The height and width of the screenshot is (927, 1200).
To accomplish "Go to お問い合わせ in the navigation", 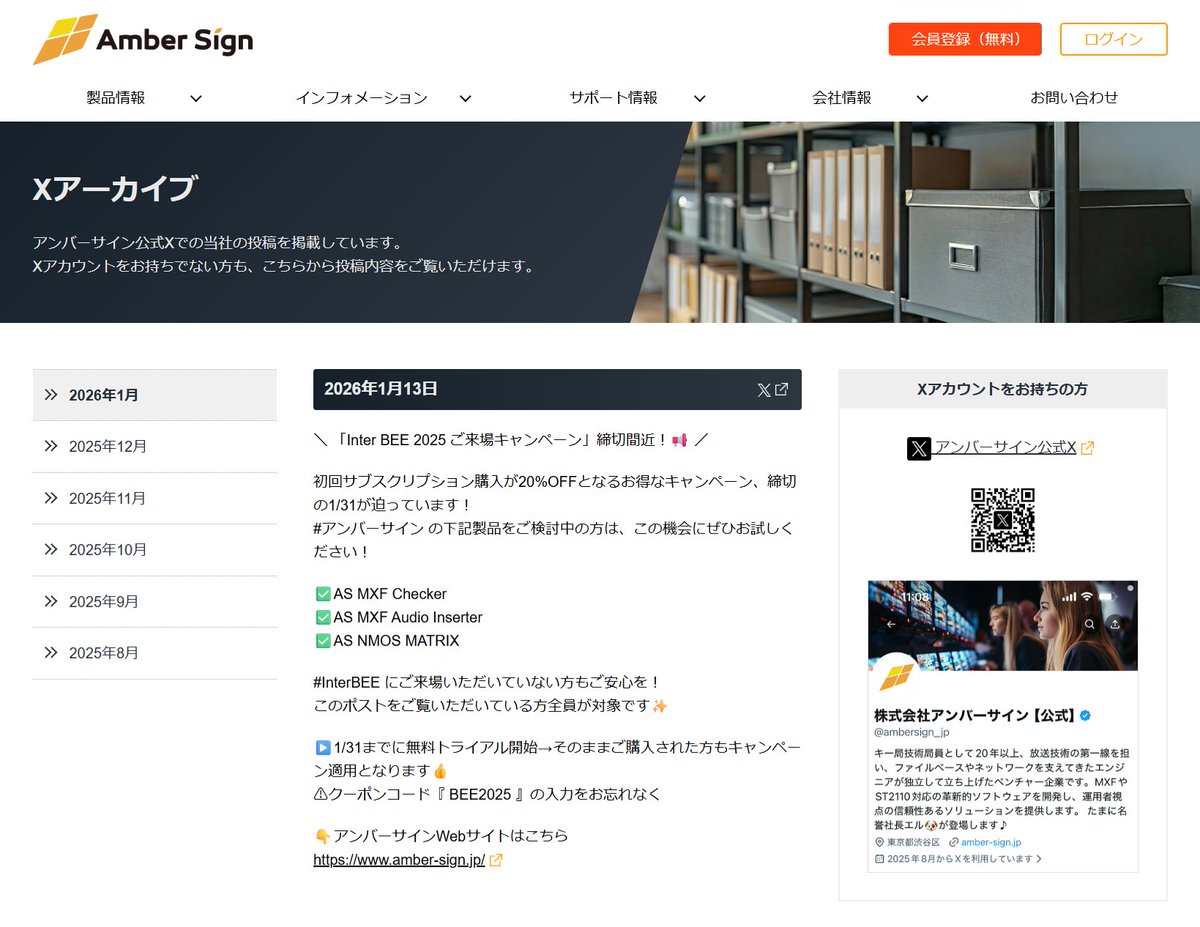I will coord(1074,98).
